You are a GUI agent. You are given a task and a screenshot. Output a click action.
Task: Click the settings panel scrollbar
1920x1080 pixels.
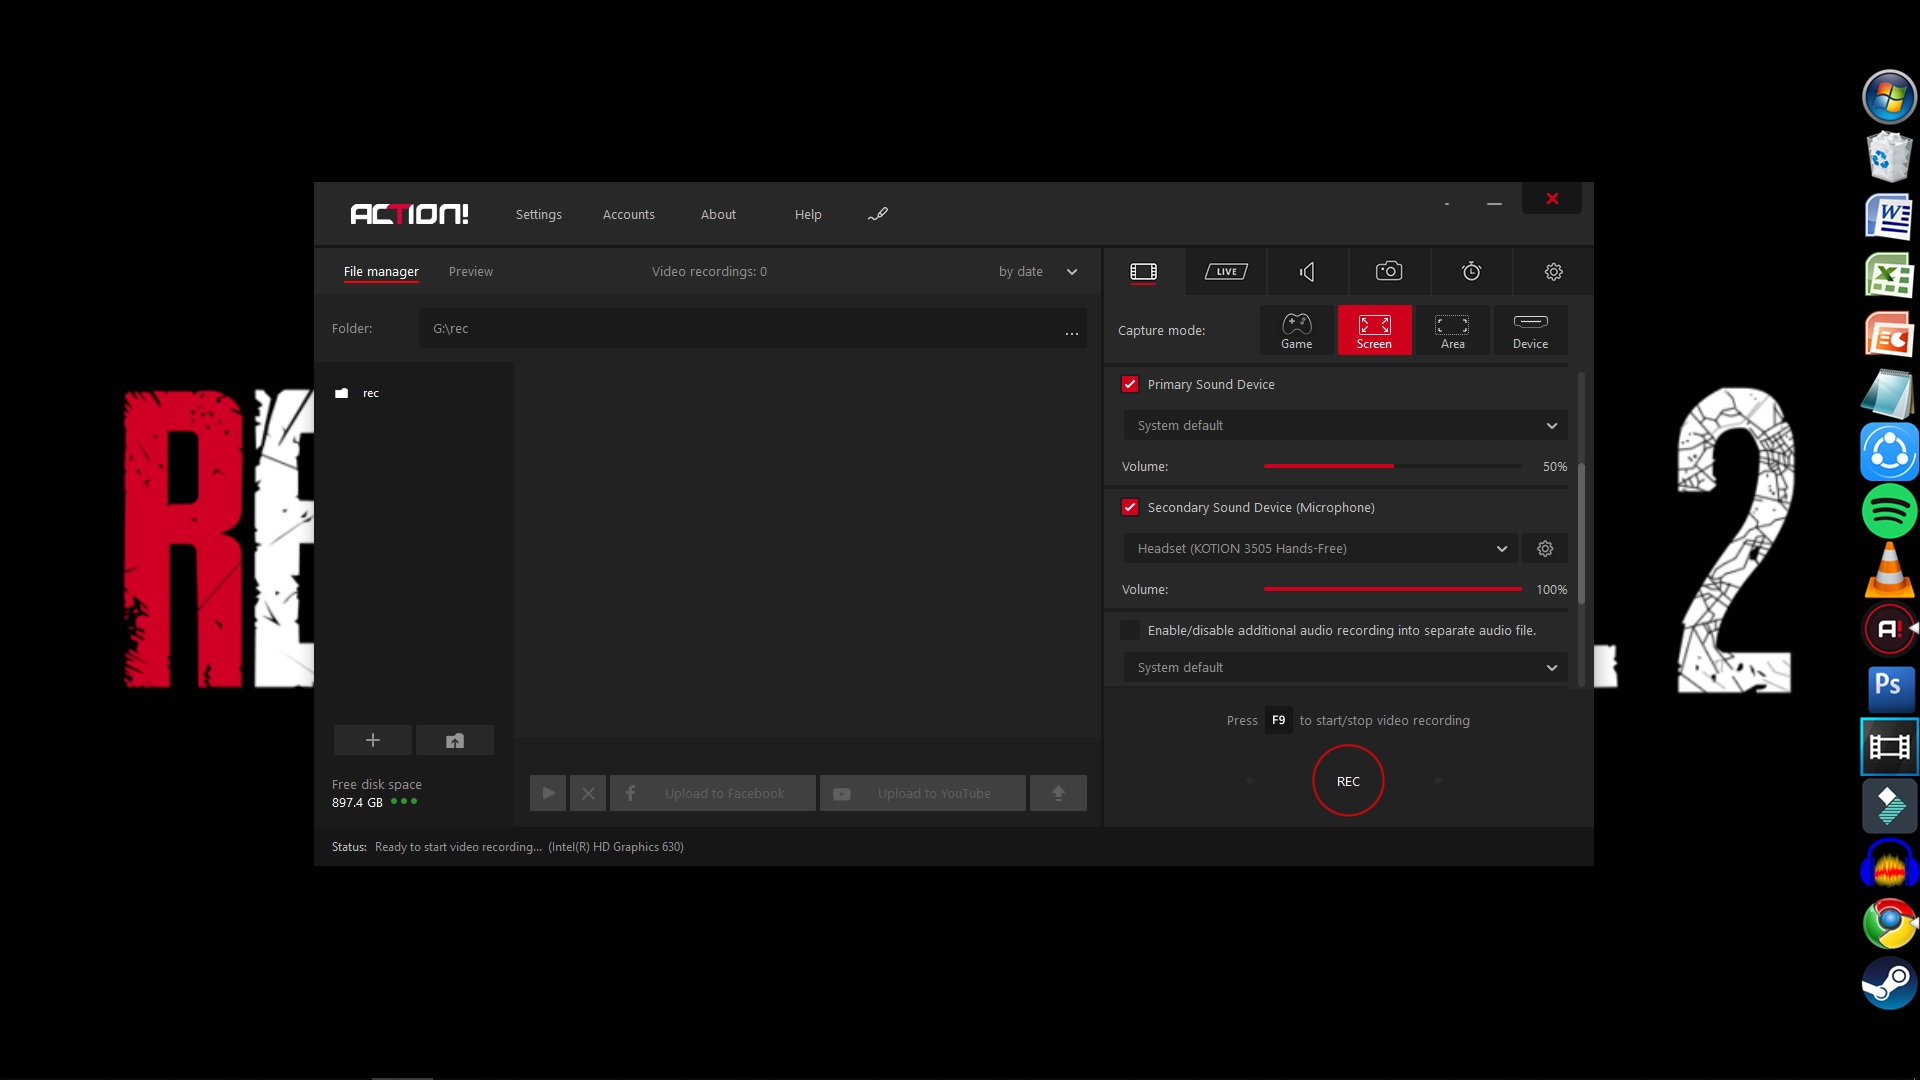(x=1581, y=533)
